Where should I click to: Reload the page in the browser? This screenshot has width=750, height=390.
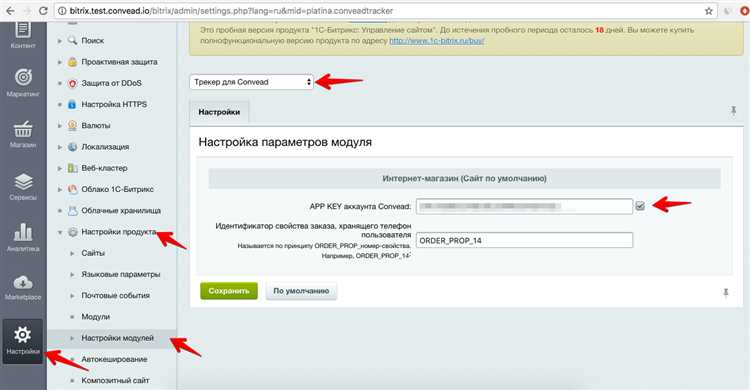[x=43, y=11]
